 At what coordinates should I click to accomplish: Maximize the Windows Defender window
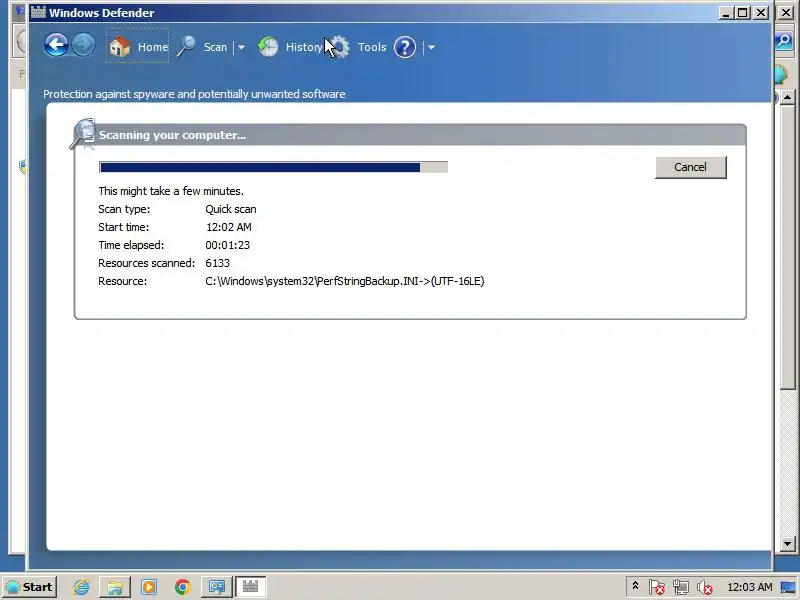743,13
